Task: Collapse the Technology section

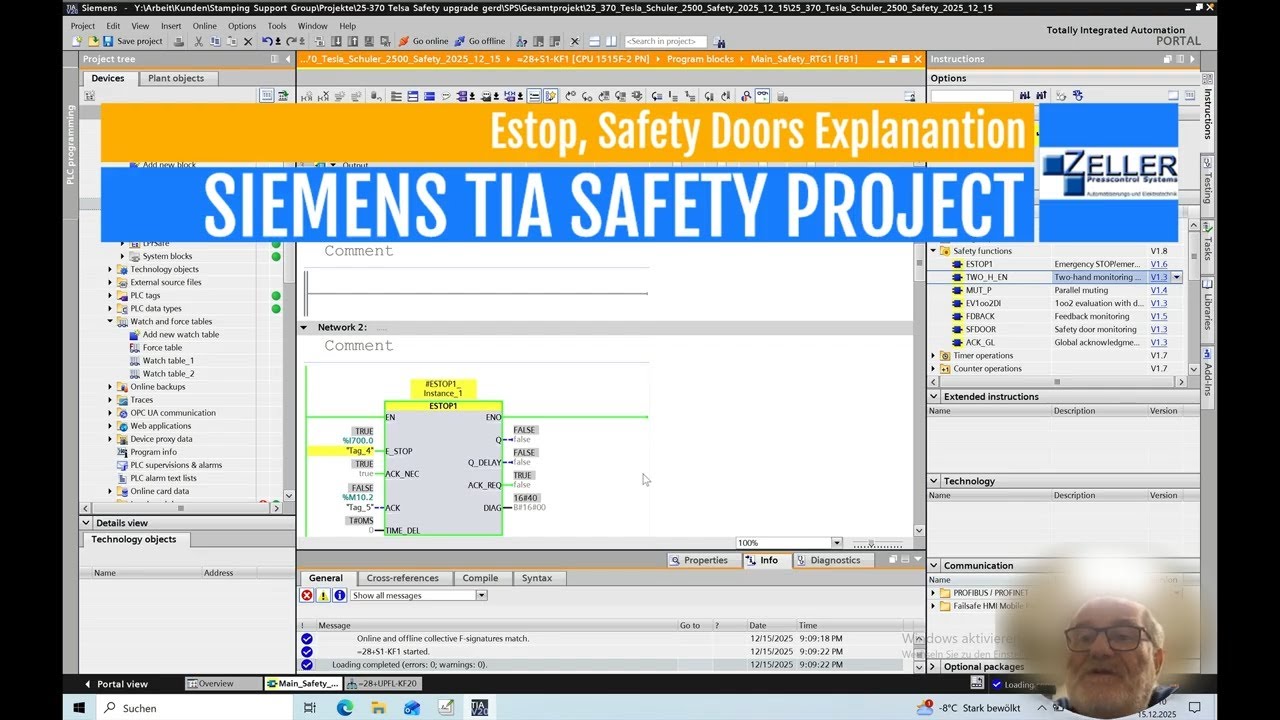Action: [x=934, y=481]
